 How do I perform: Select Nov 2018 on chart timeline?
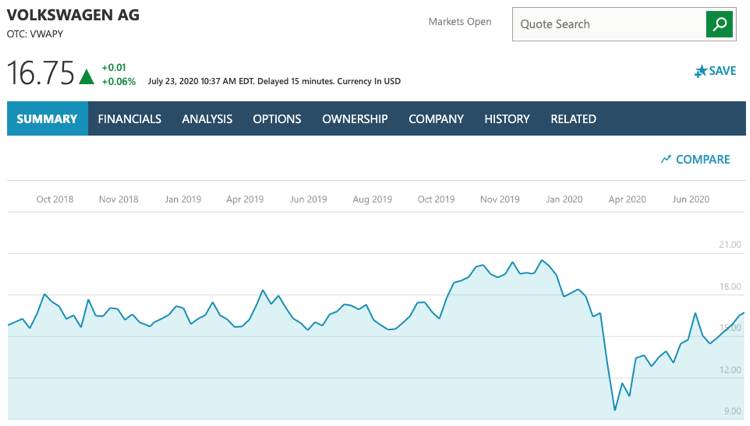(x=119, y=199)
